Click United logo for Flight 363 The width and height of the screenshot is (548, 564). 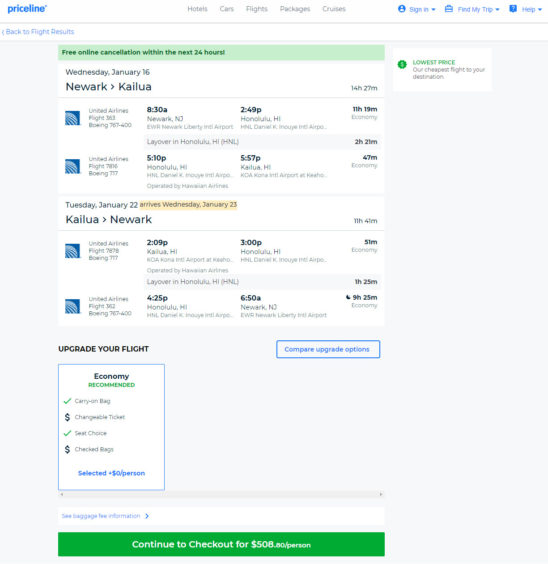pyautogui.click(x=73, y=118)
